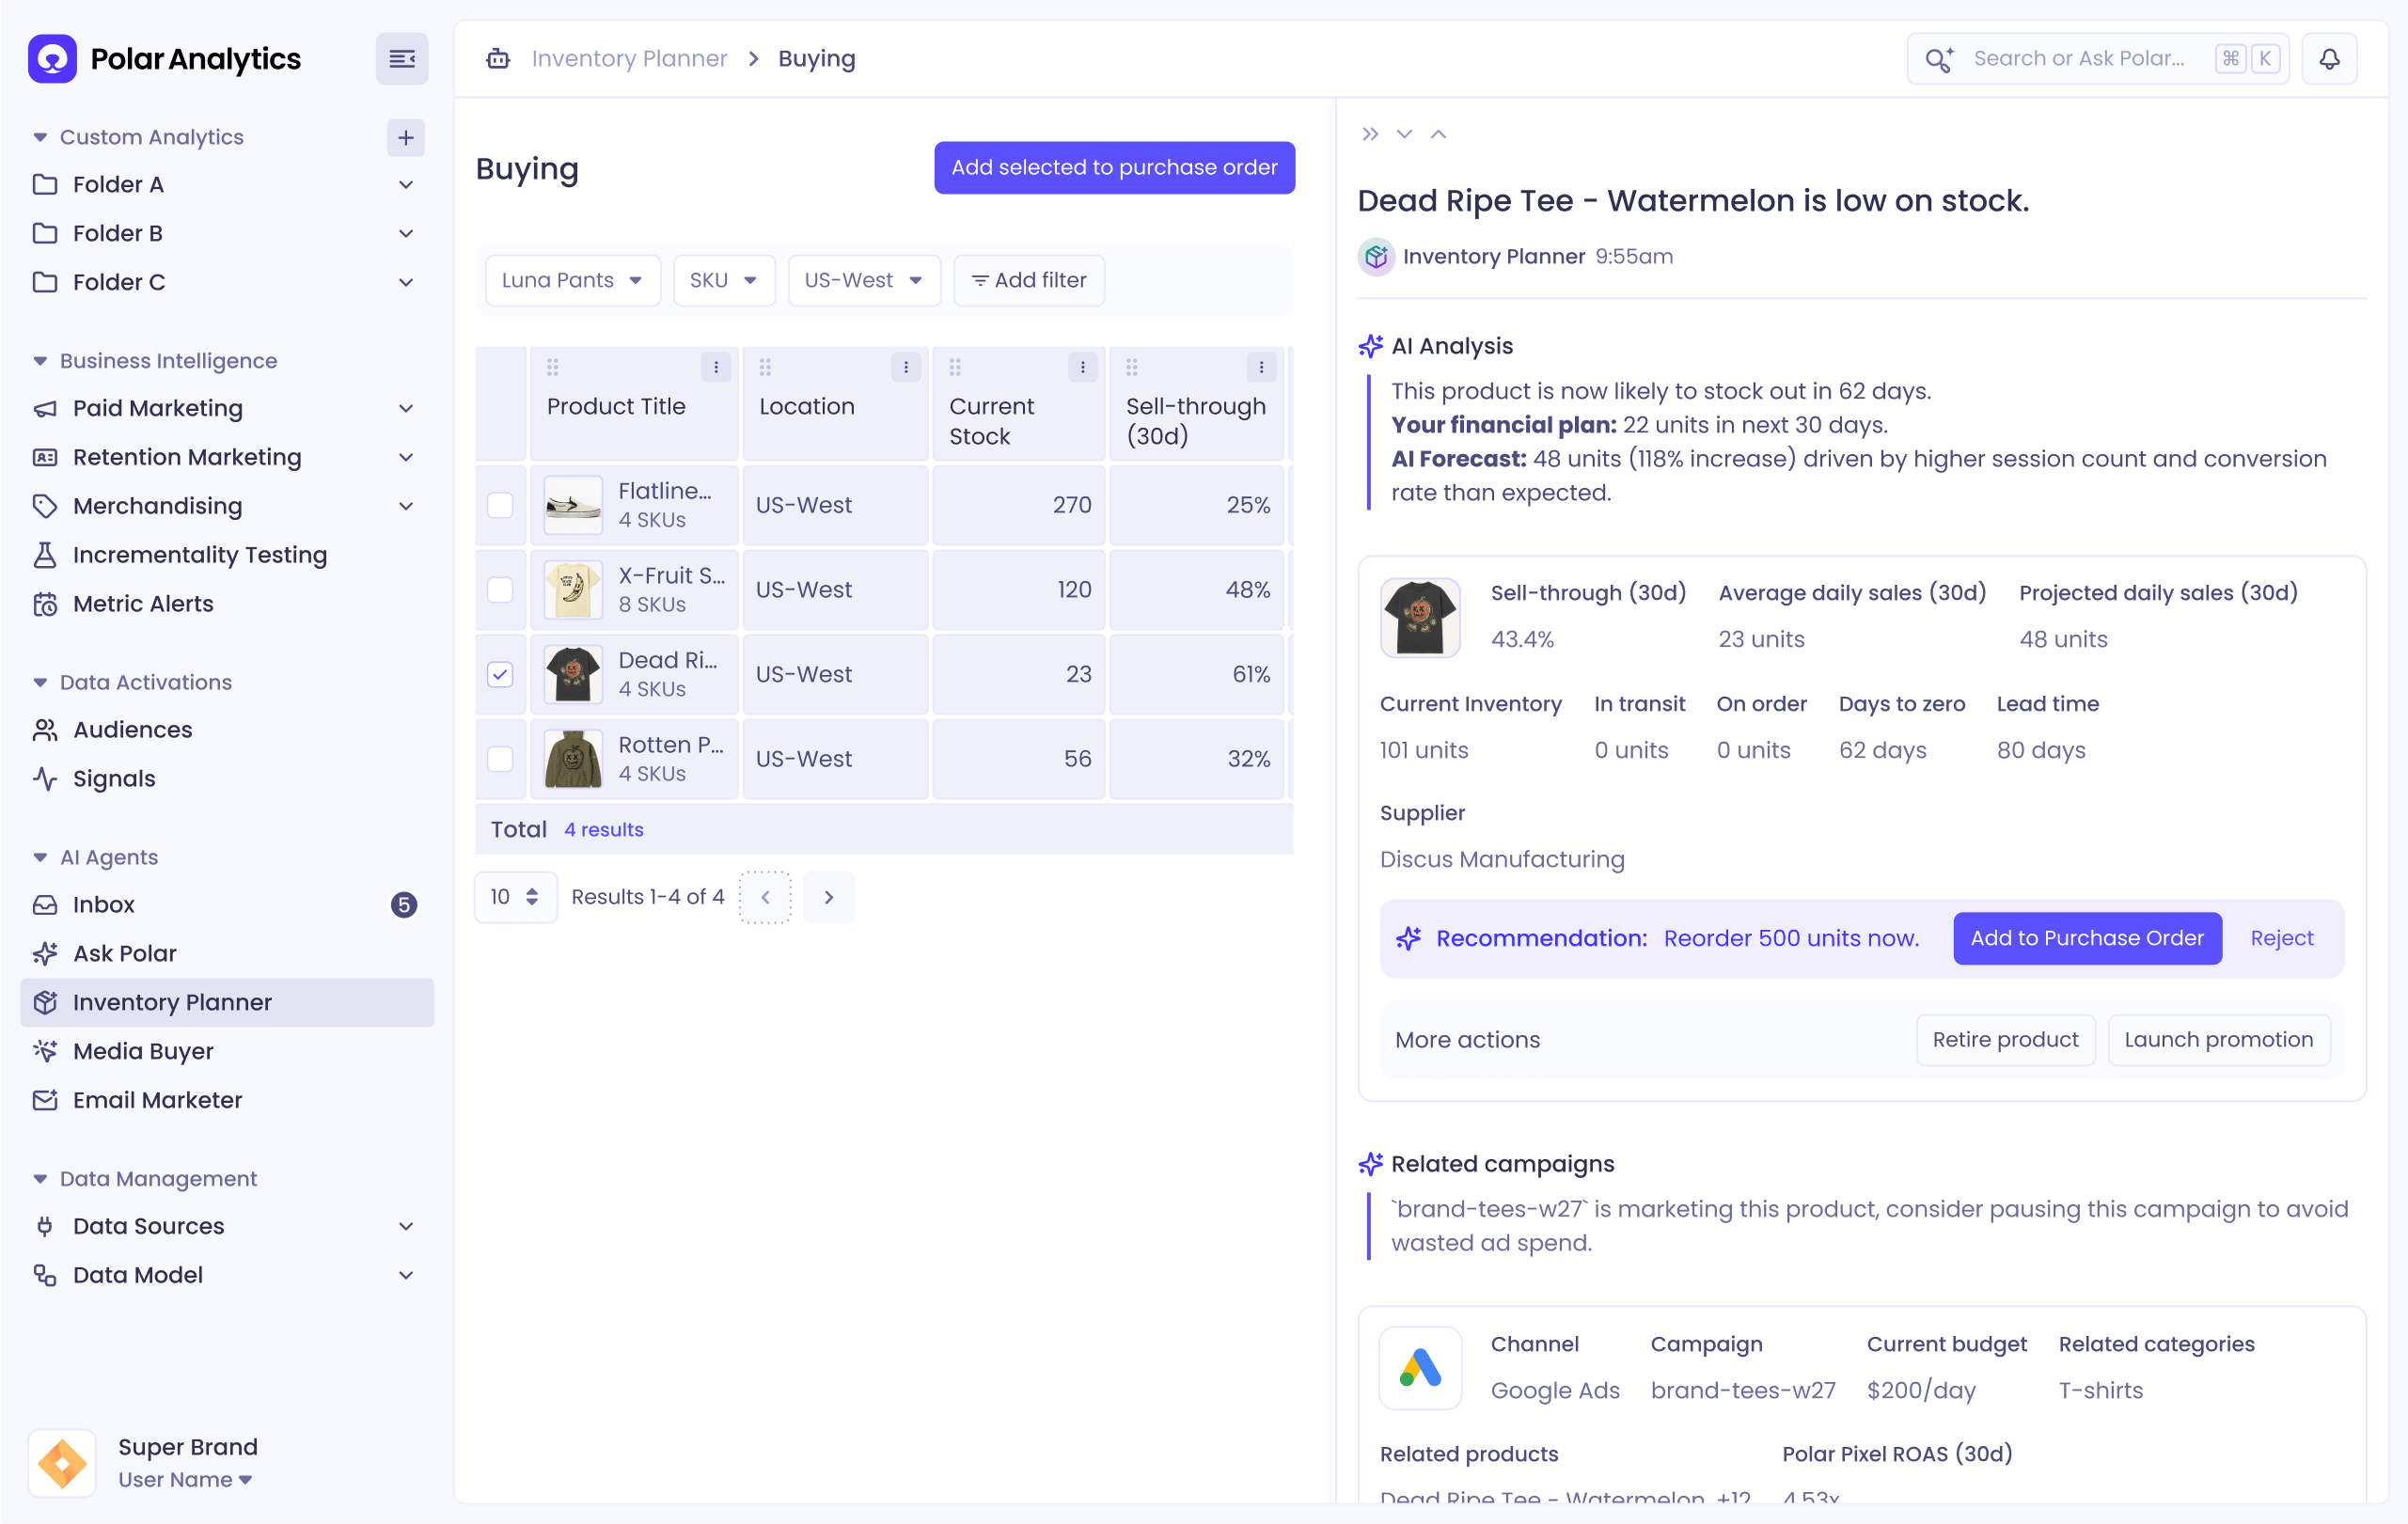The image size is (2408, 1524).
Task: Click the search sparkle icon in the search bar
Action: [x=1938, y=59]
